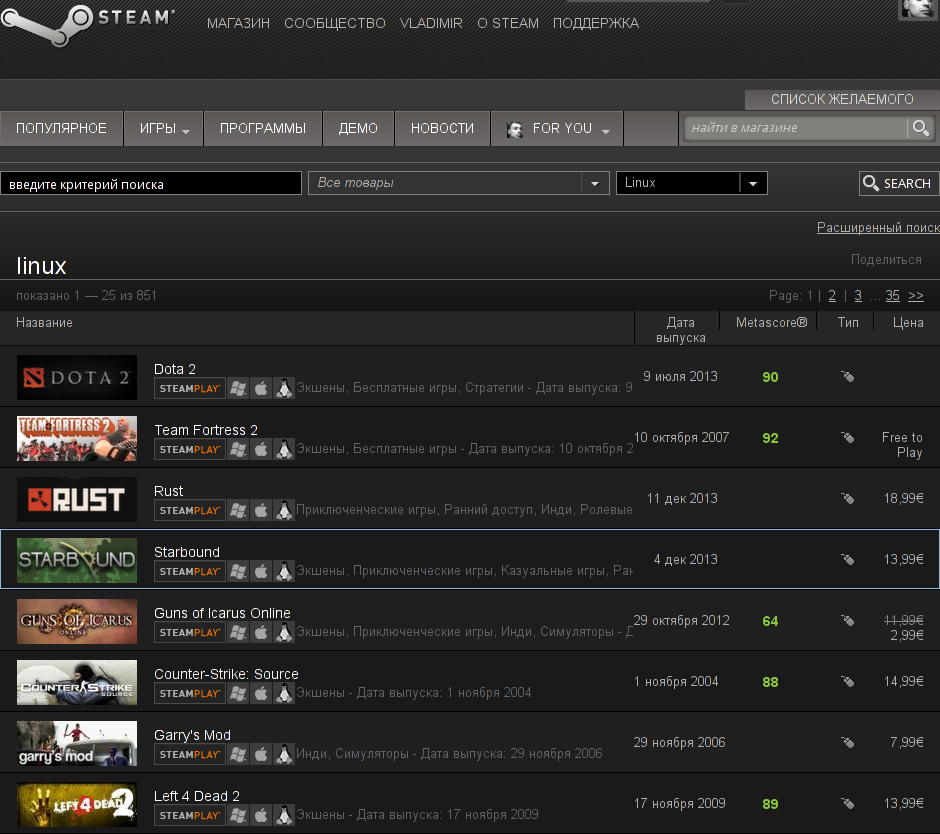Screen dimensions: 940x834
Task: Click the type icon in the Garry's Mod row
Action: coord(848,742)
